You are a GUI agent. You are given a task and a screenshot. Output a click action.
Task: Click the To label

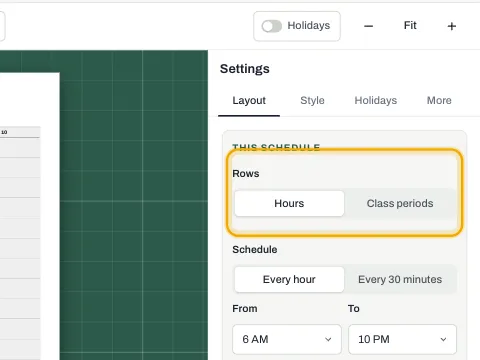pyautogui.click(x=354, y=309)
